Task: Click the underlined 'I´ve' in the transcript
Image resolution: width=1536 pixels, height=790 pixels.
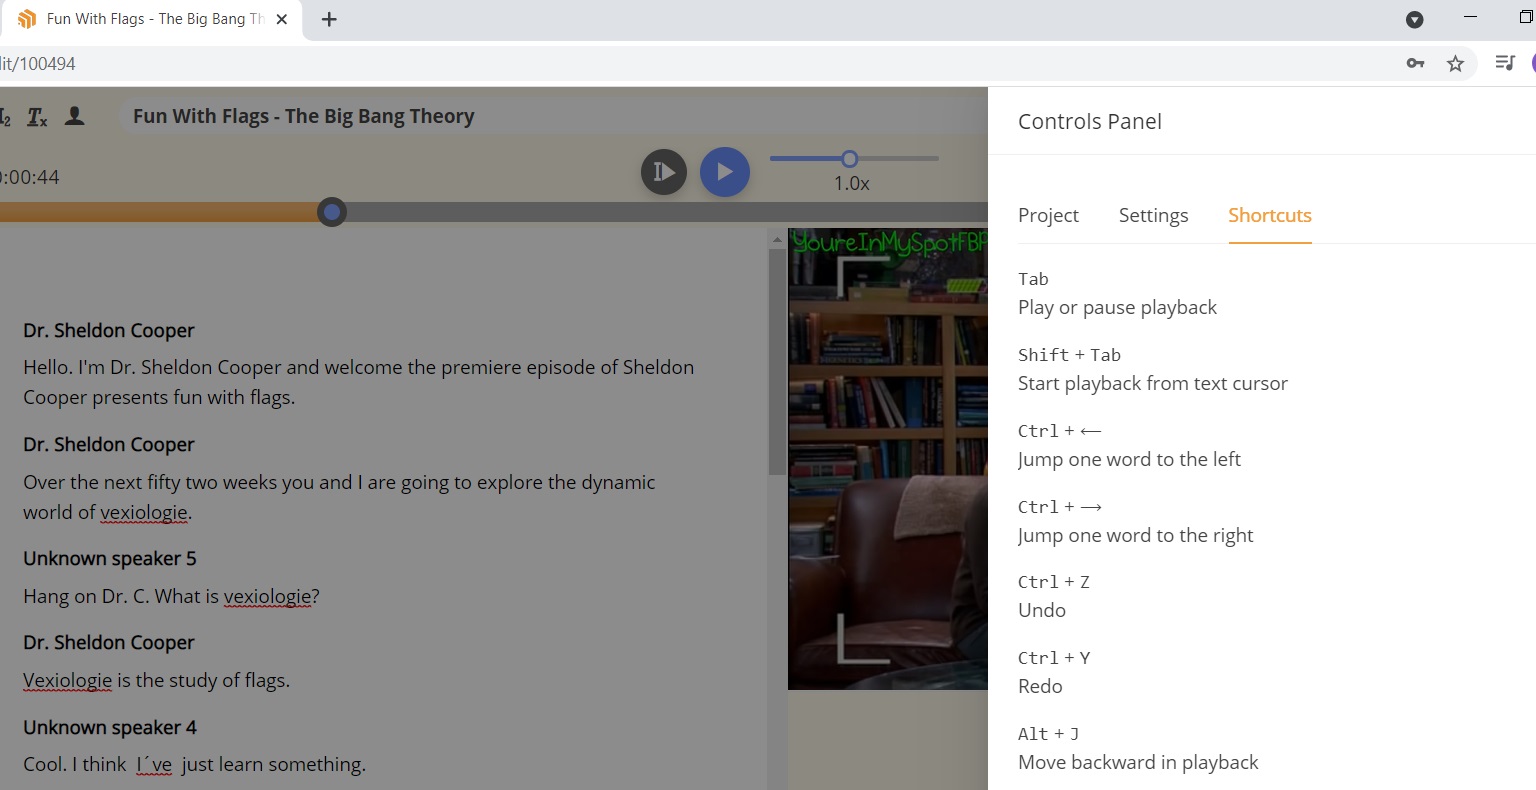Action: pyautogui.click(x=154, y=764)
